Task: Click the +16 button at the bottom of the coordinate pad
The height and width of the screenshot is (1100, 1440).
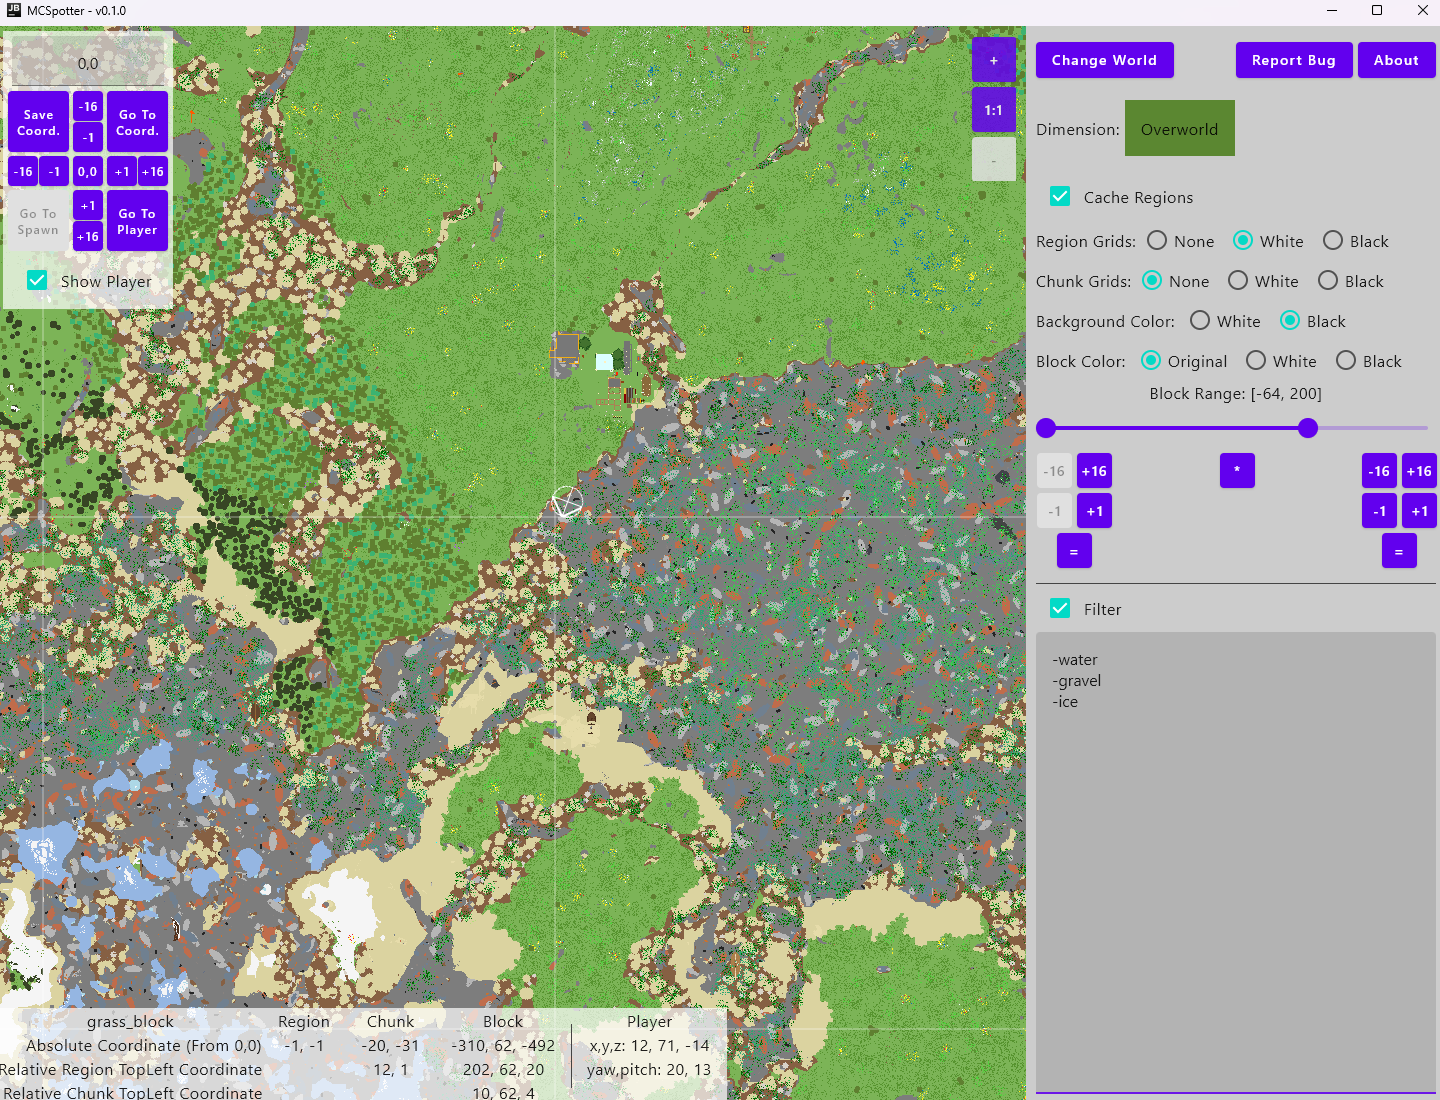Action: pos(88,236)
